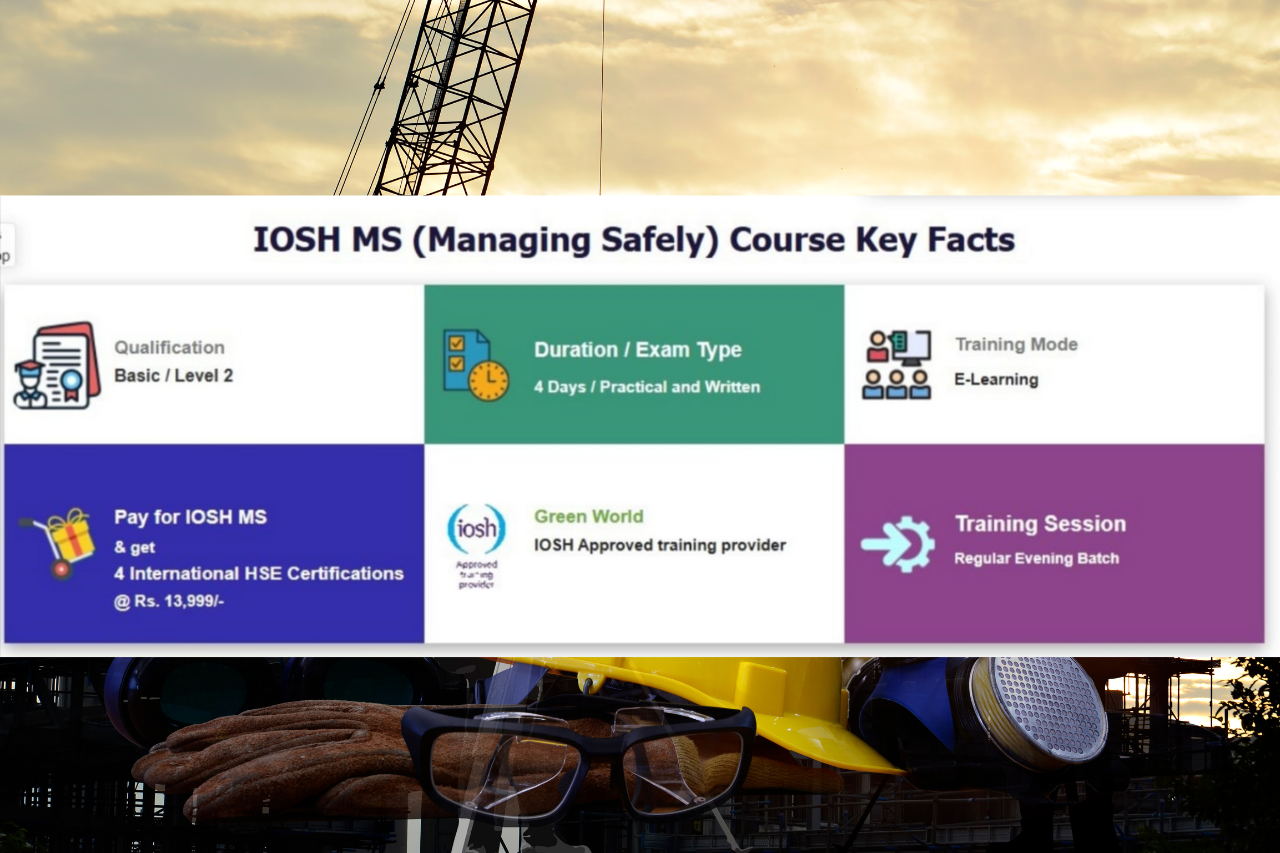Click the checklist and clock Duration icon
Image resolution: width=1280 pixels, height=853 pixels.
(476, 365)
